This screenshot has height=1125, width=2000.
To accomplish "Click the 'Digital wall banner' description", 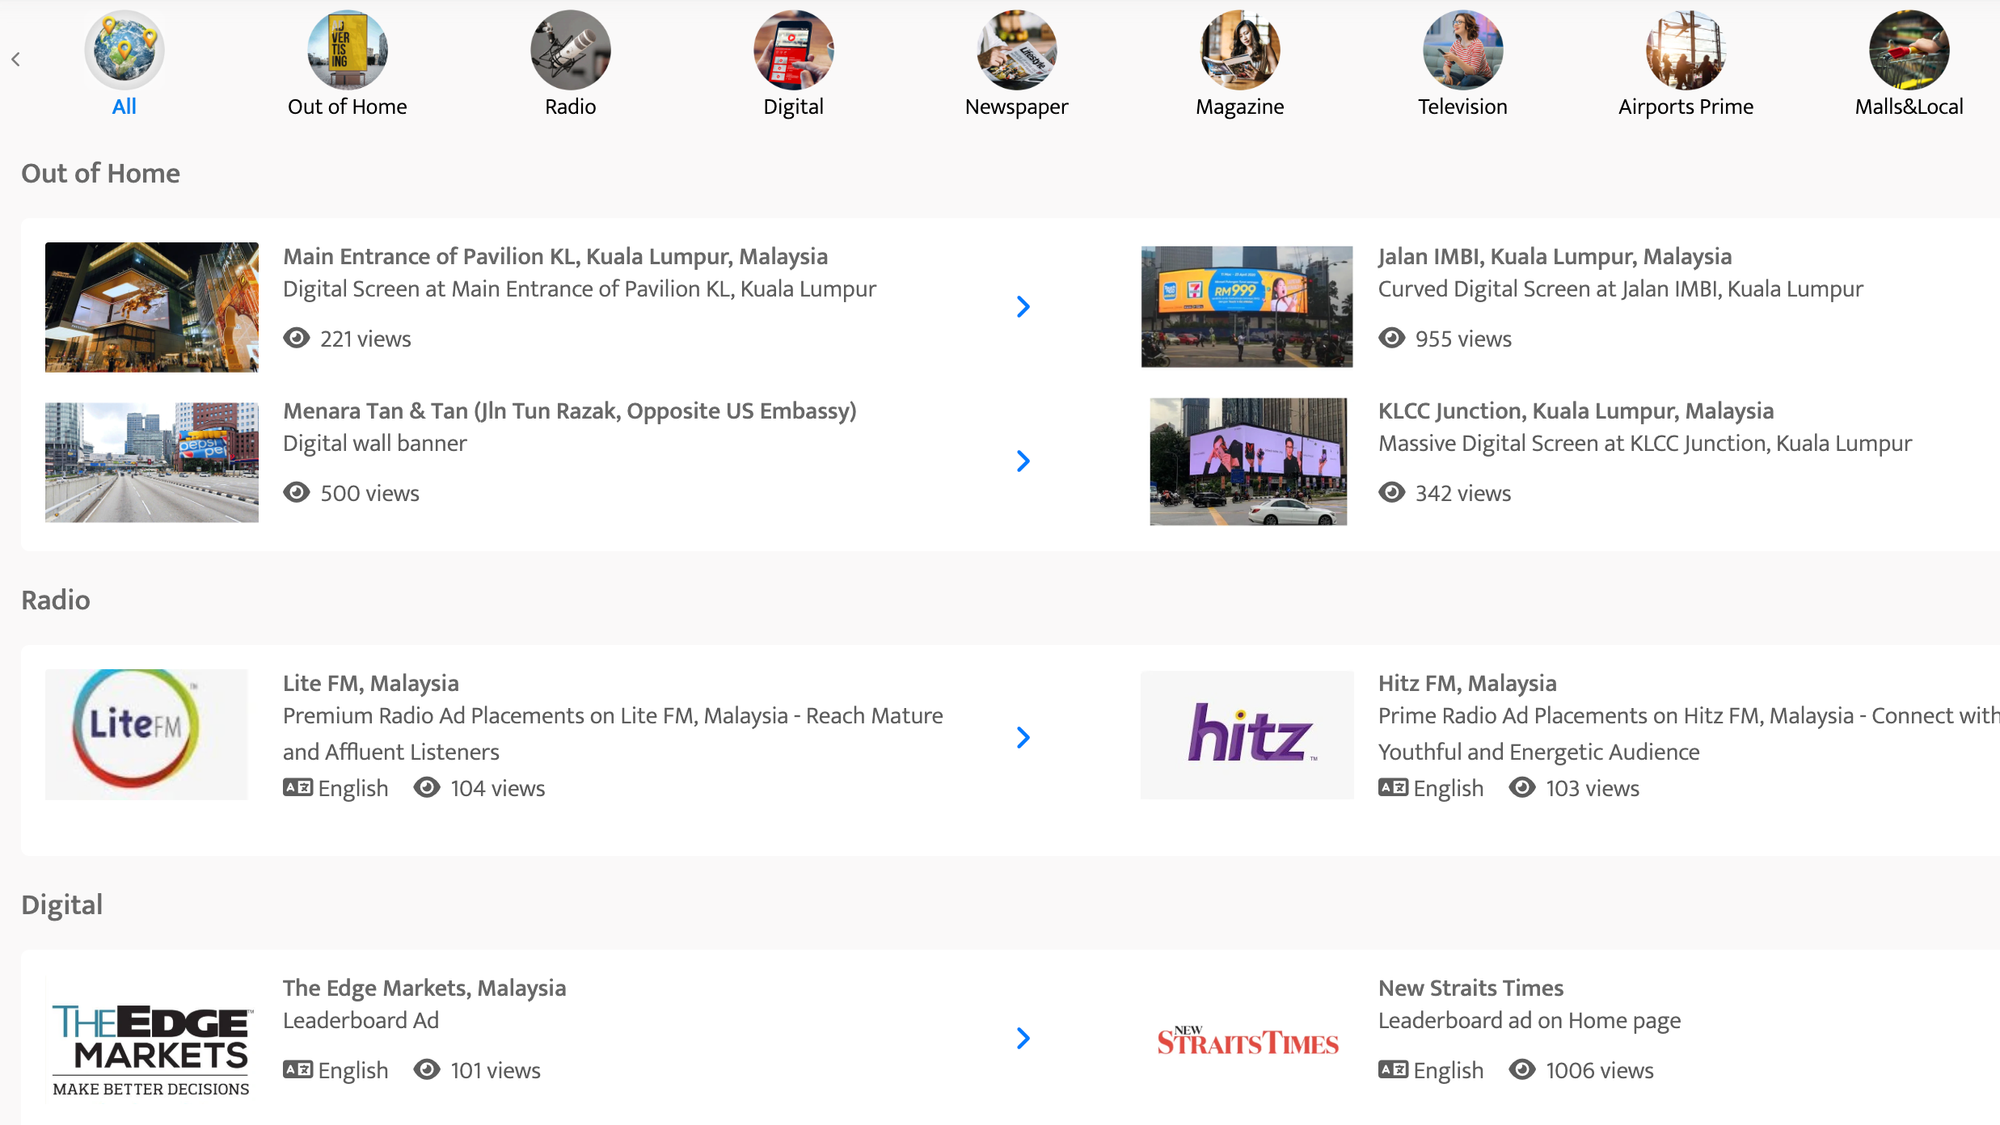I will click(x=375, y=443).
